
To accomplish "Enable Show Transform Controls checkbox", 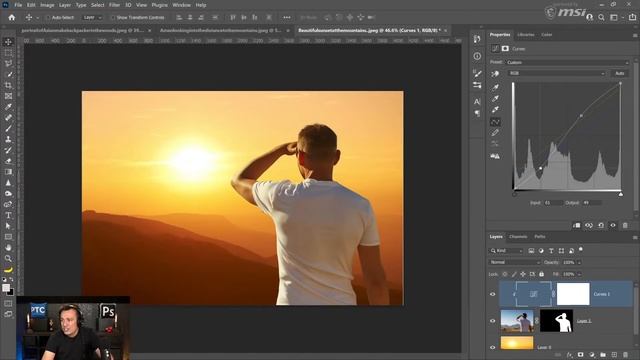I will click(x=113, y=18).
